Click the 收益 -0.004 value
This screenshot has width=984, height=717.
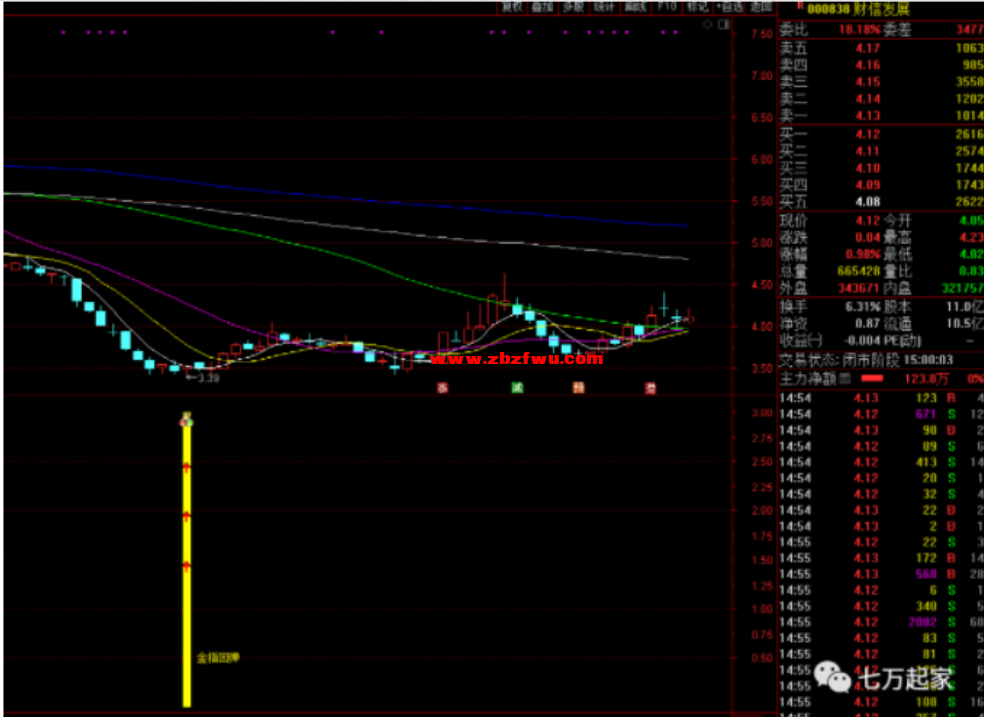tap(862, 341)
